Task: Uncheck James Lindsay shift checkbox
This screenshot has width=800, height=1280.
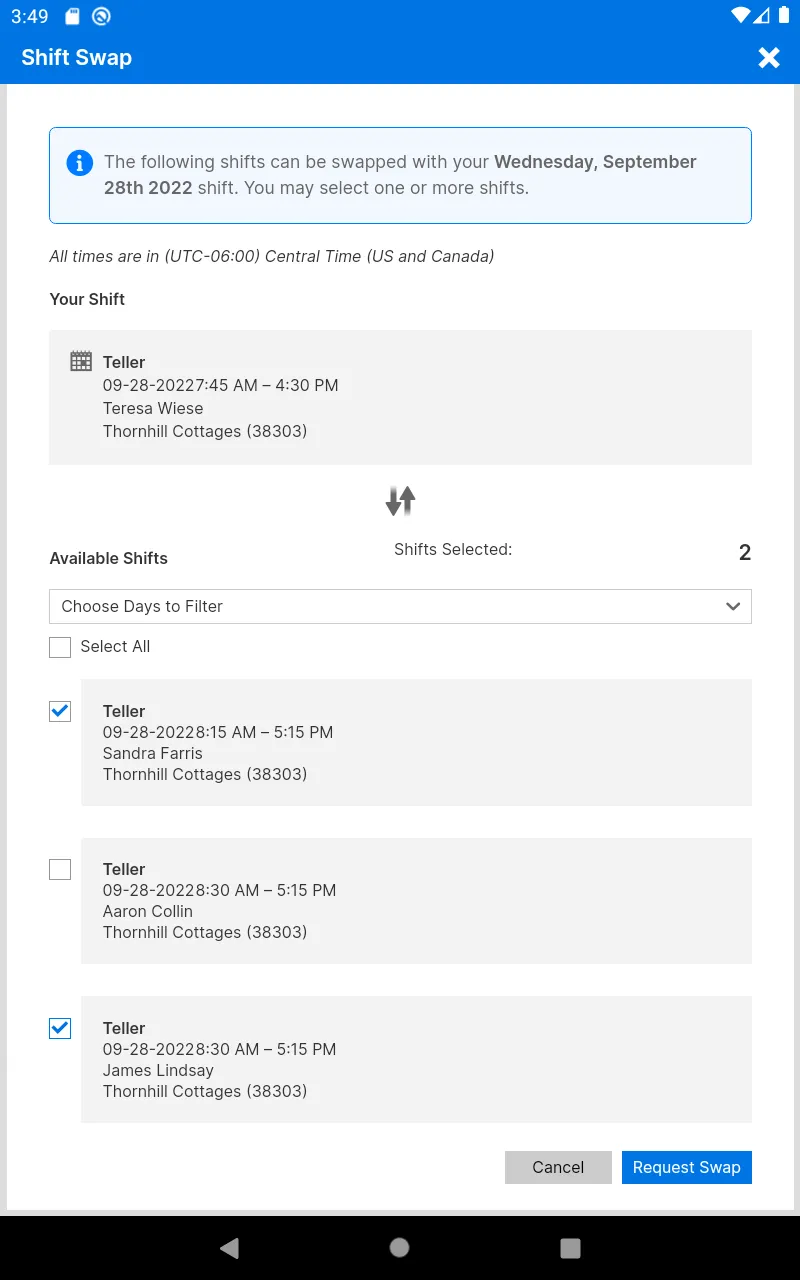Action: tap(60, 1028)
